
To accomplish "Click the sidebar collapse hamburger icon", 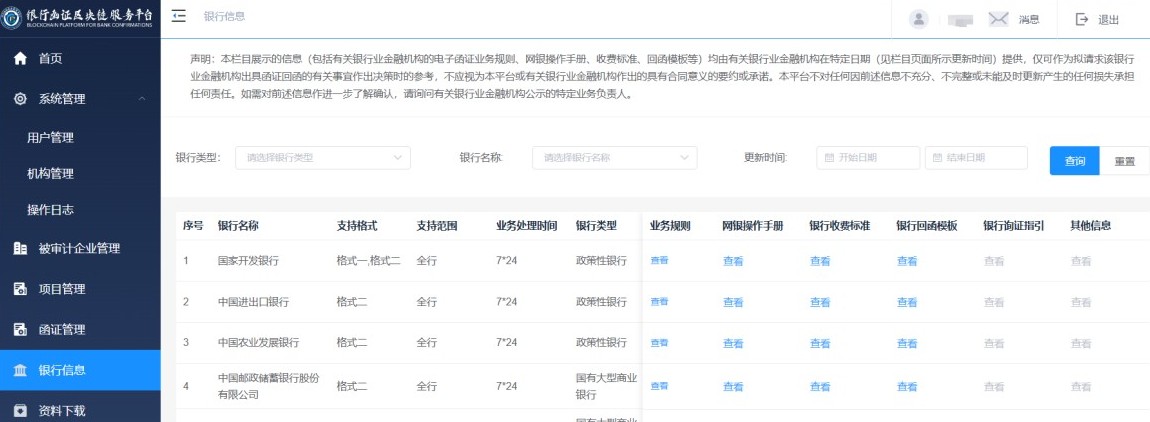I will tap(179, 17).
